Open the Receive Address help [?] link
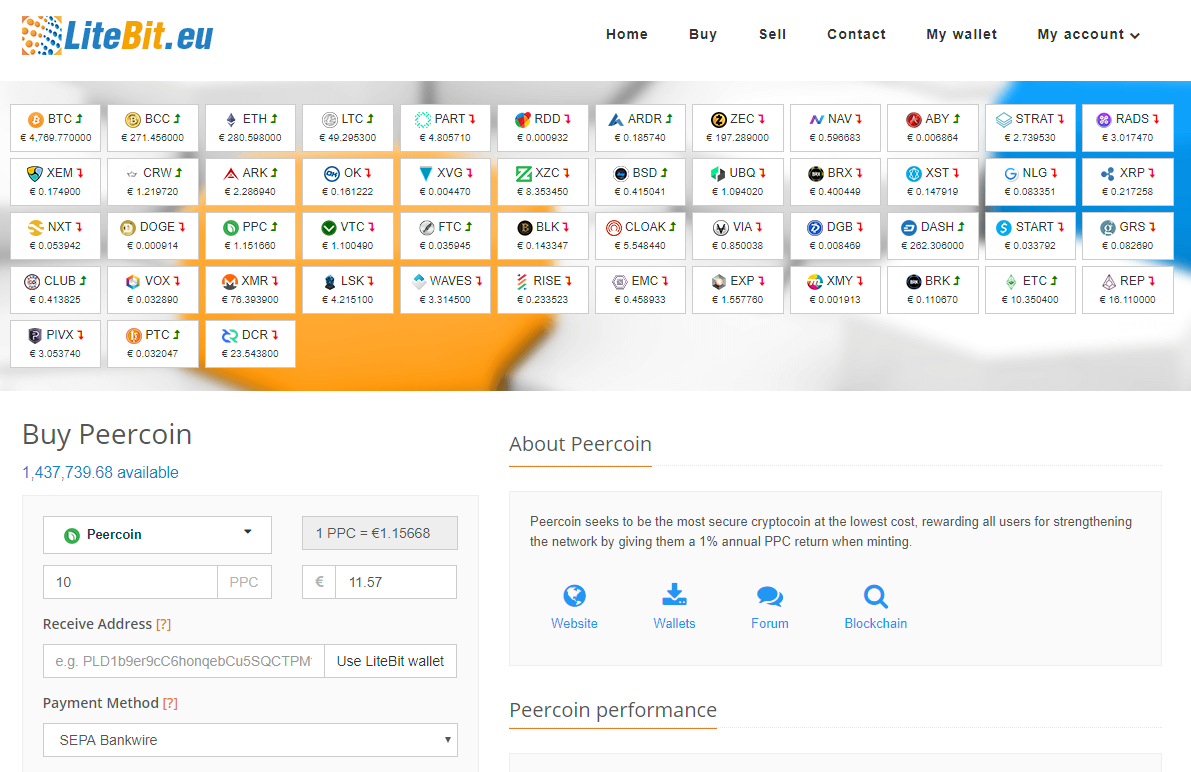 coord(163,625)
